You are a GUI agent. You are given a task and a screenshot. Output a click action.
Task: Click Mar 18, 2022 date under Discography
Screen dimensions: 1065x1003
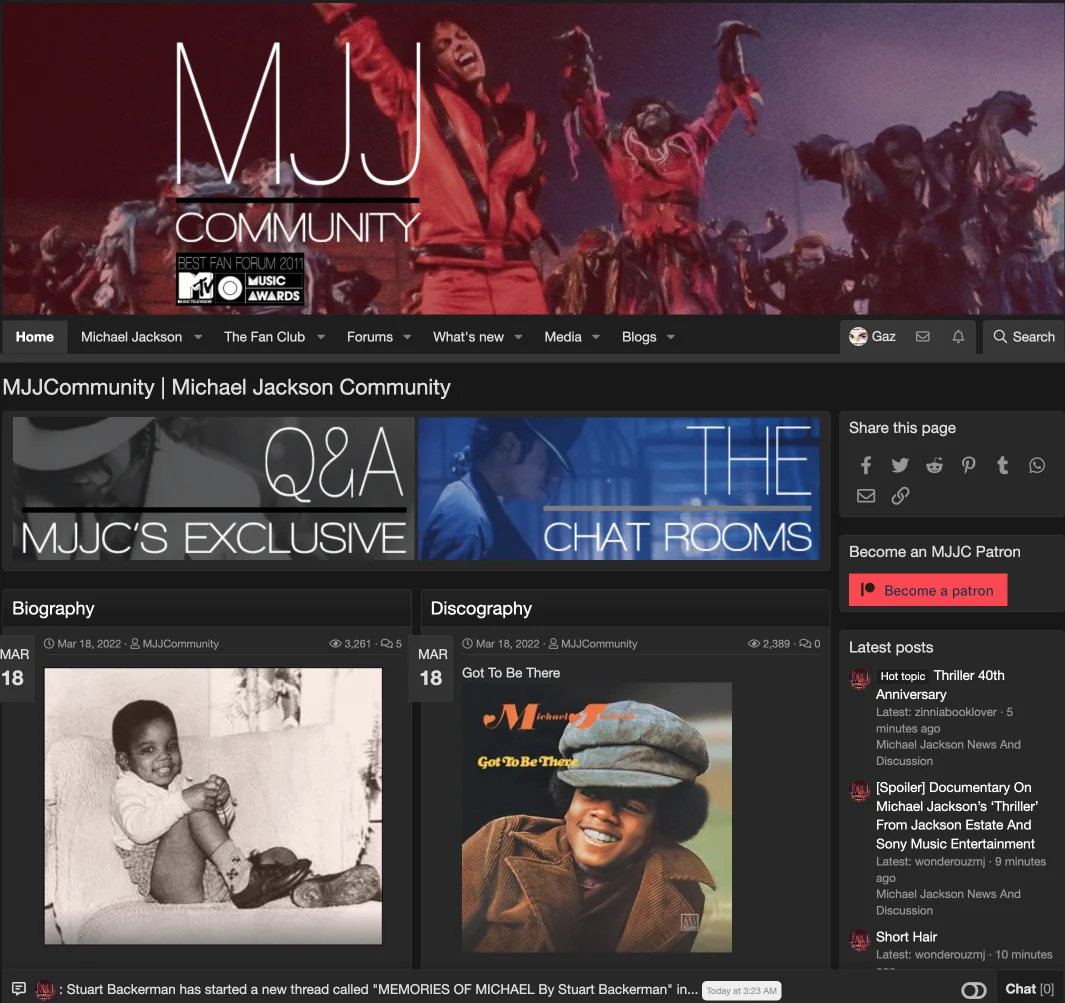(507, 644)
